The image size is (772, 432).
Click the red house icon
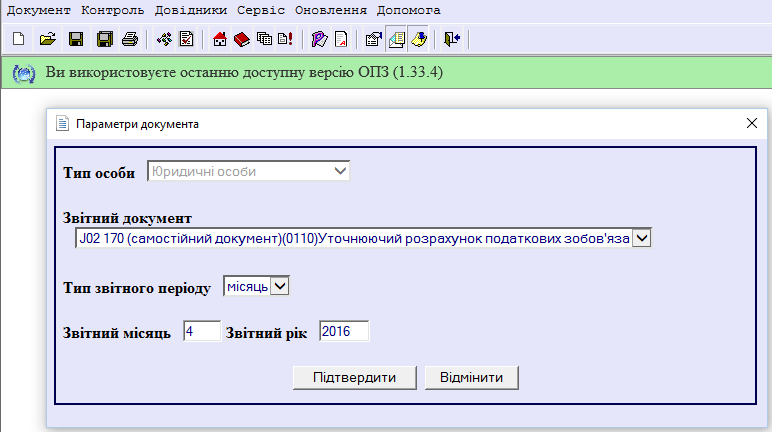click(x=220, y=40)
